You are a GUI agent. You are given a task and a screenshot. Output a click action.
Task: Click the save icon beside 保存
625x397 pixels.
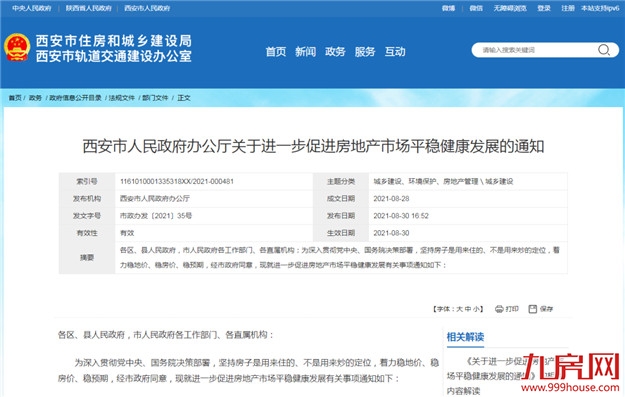tap(533, 309)
